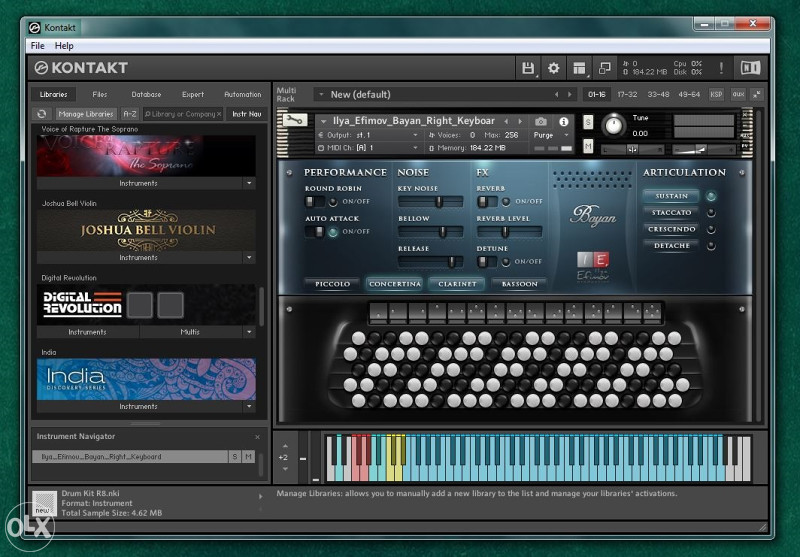The width and height of the screenshot is (800, 557).
Task: Select the Crescendo articulation button
Action: pyautogui.click(x=672, y=229)
